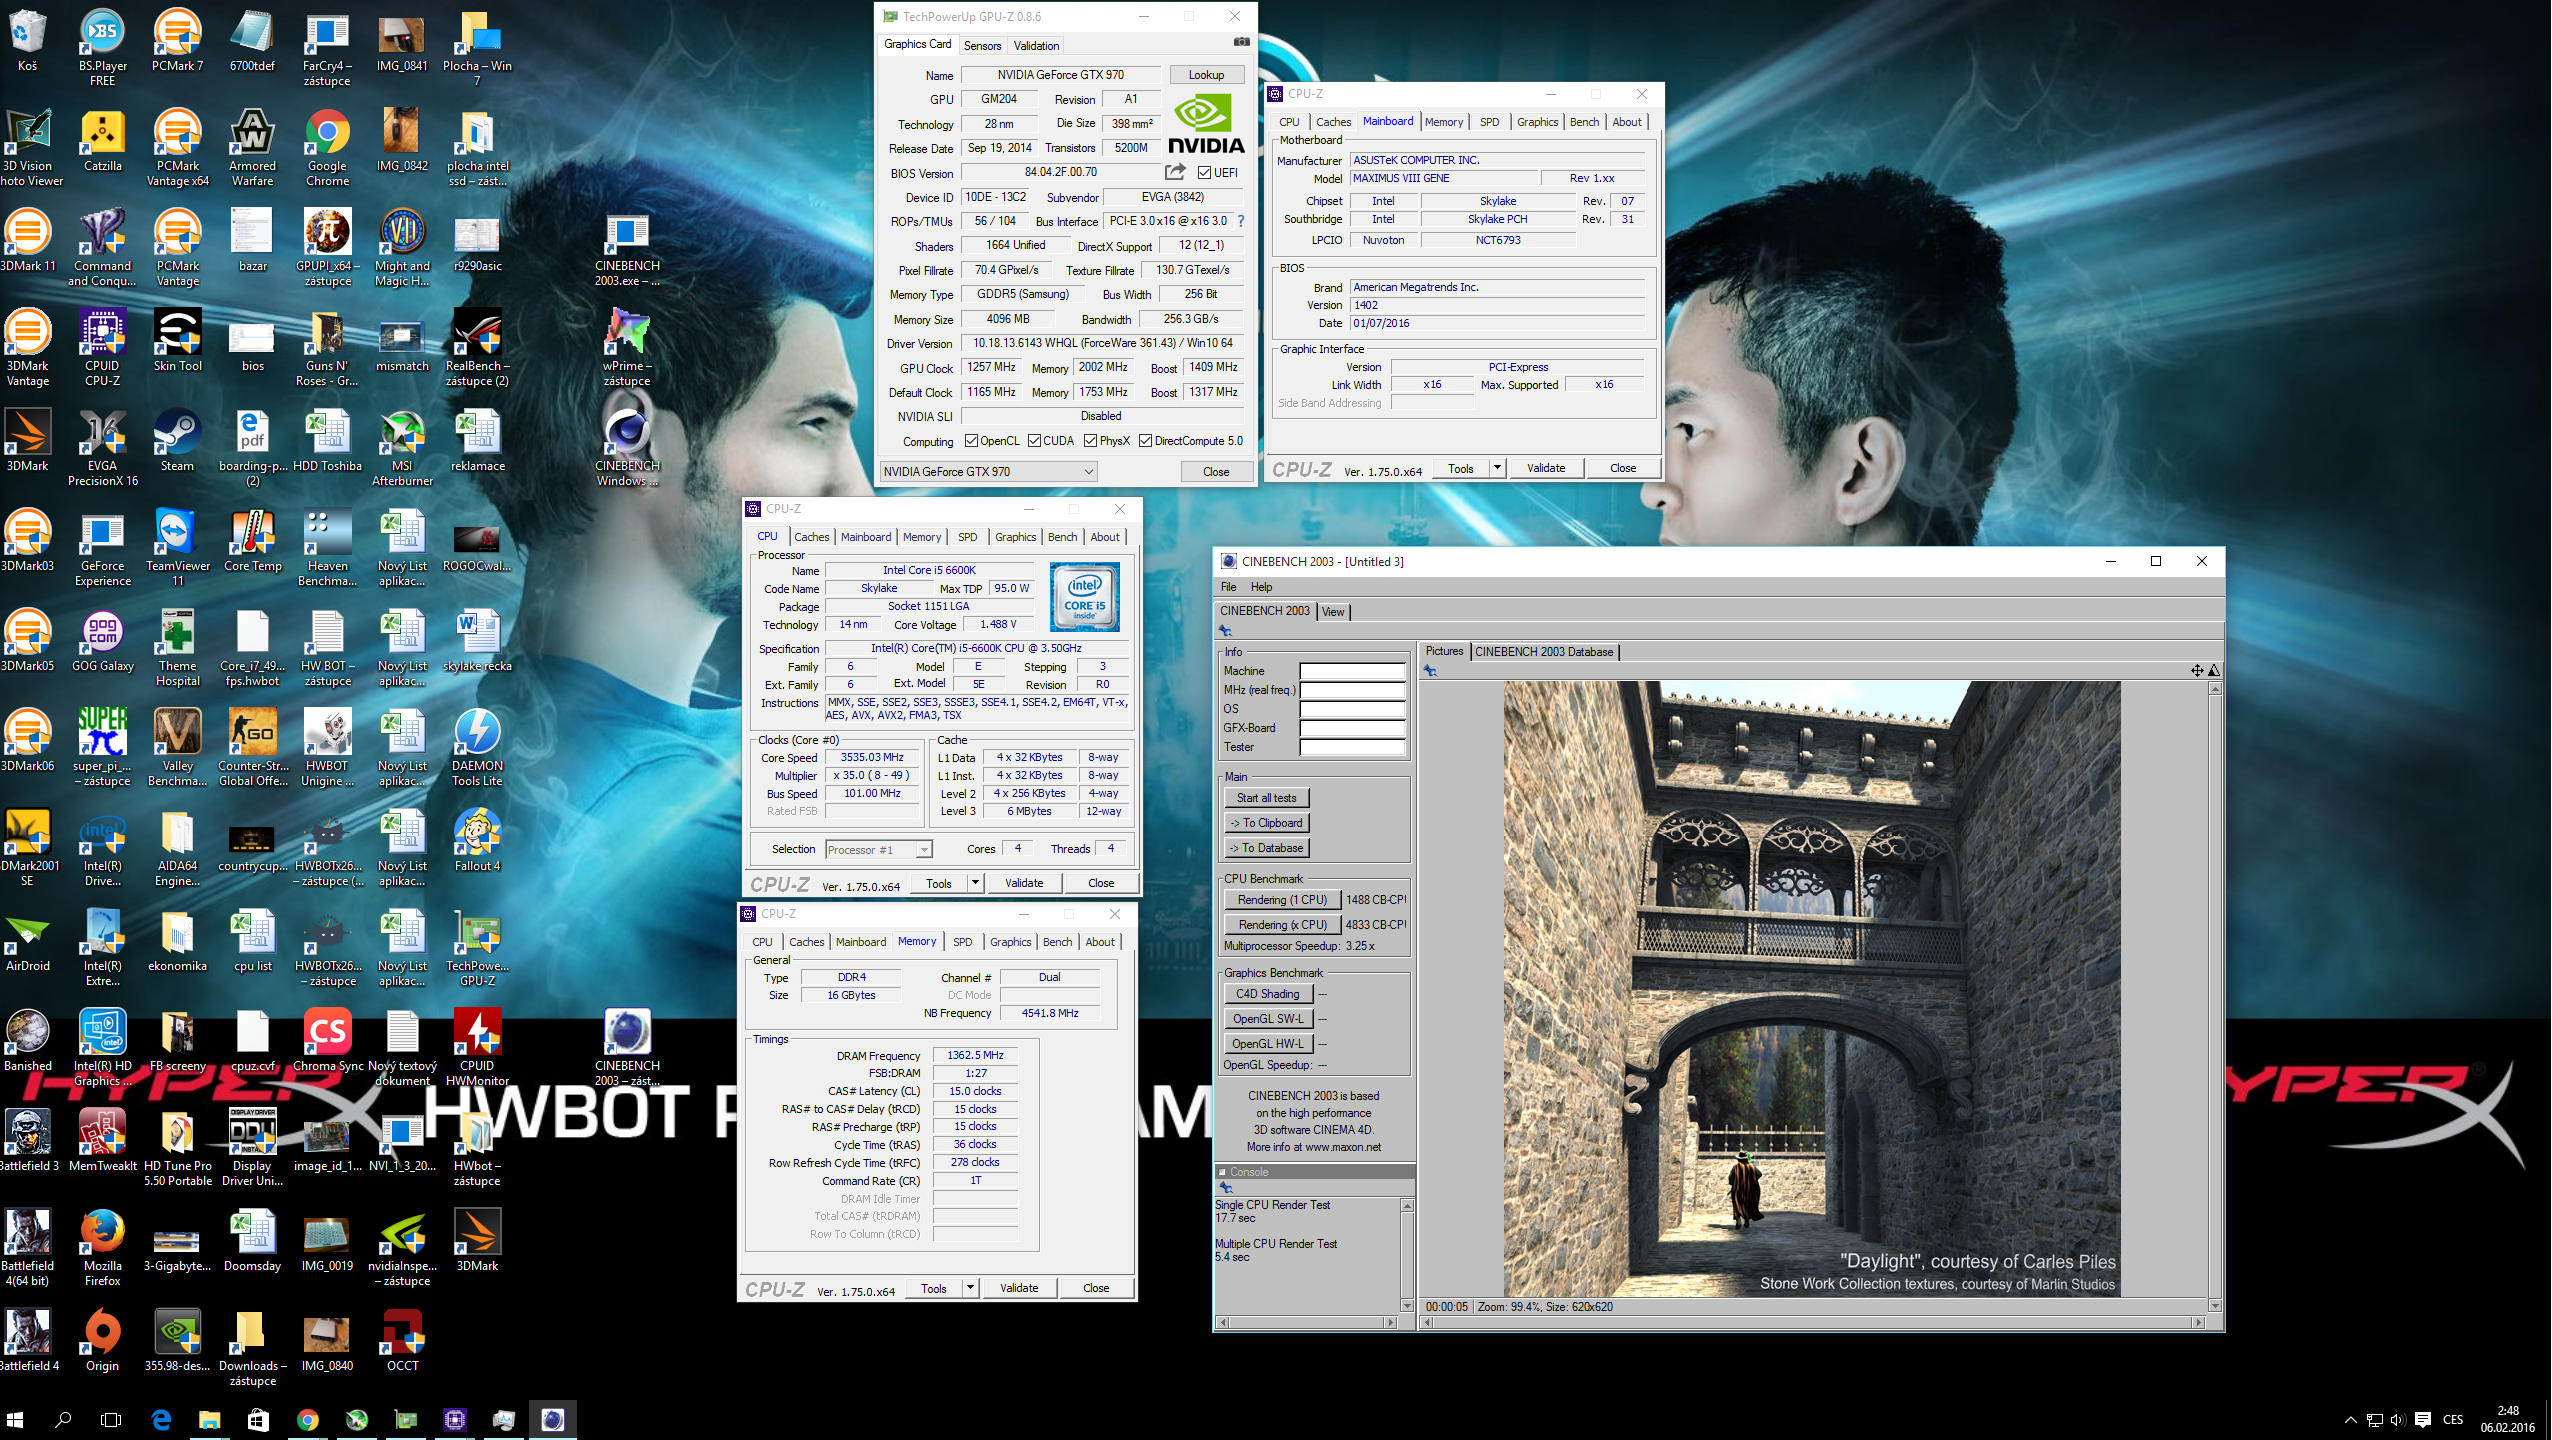The height and width of the screenshot is (1440, 2552).
Task: Click the CINEBENCH picture vertical scrollbar
Action: pos(2214,997)
